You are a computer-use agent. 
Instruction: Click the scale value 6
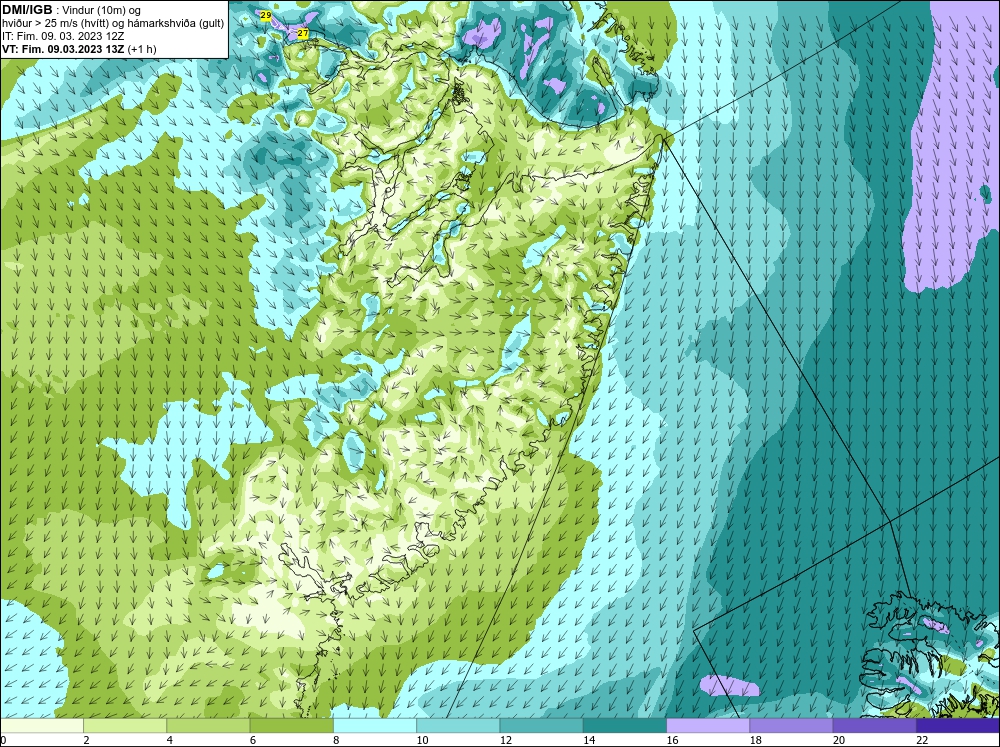click(253, 740)
